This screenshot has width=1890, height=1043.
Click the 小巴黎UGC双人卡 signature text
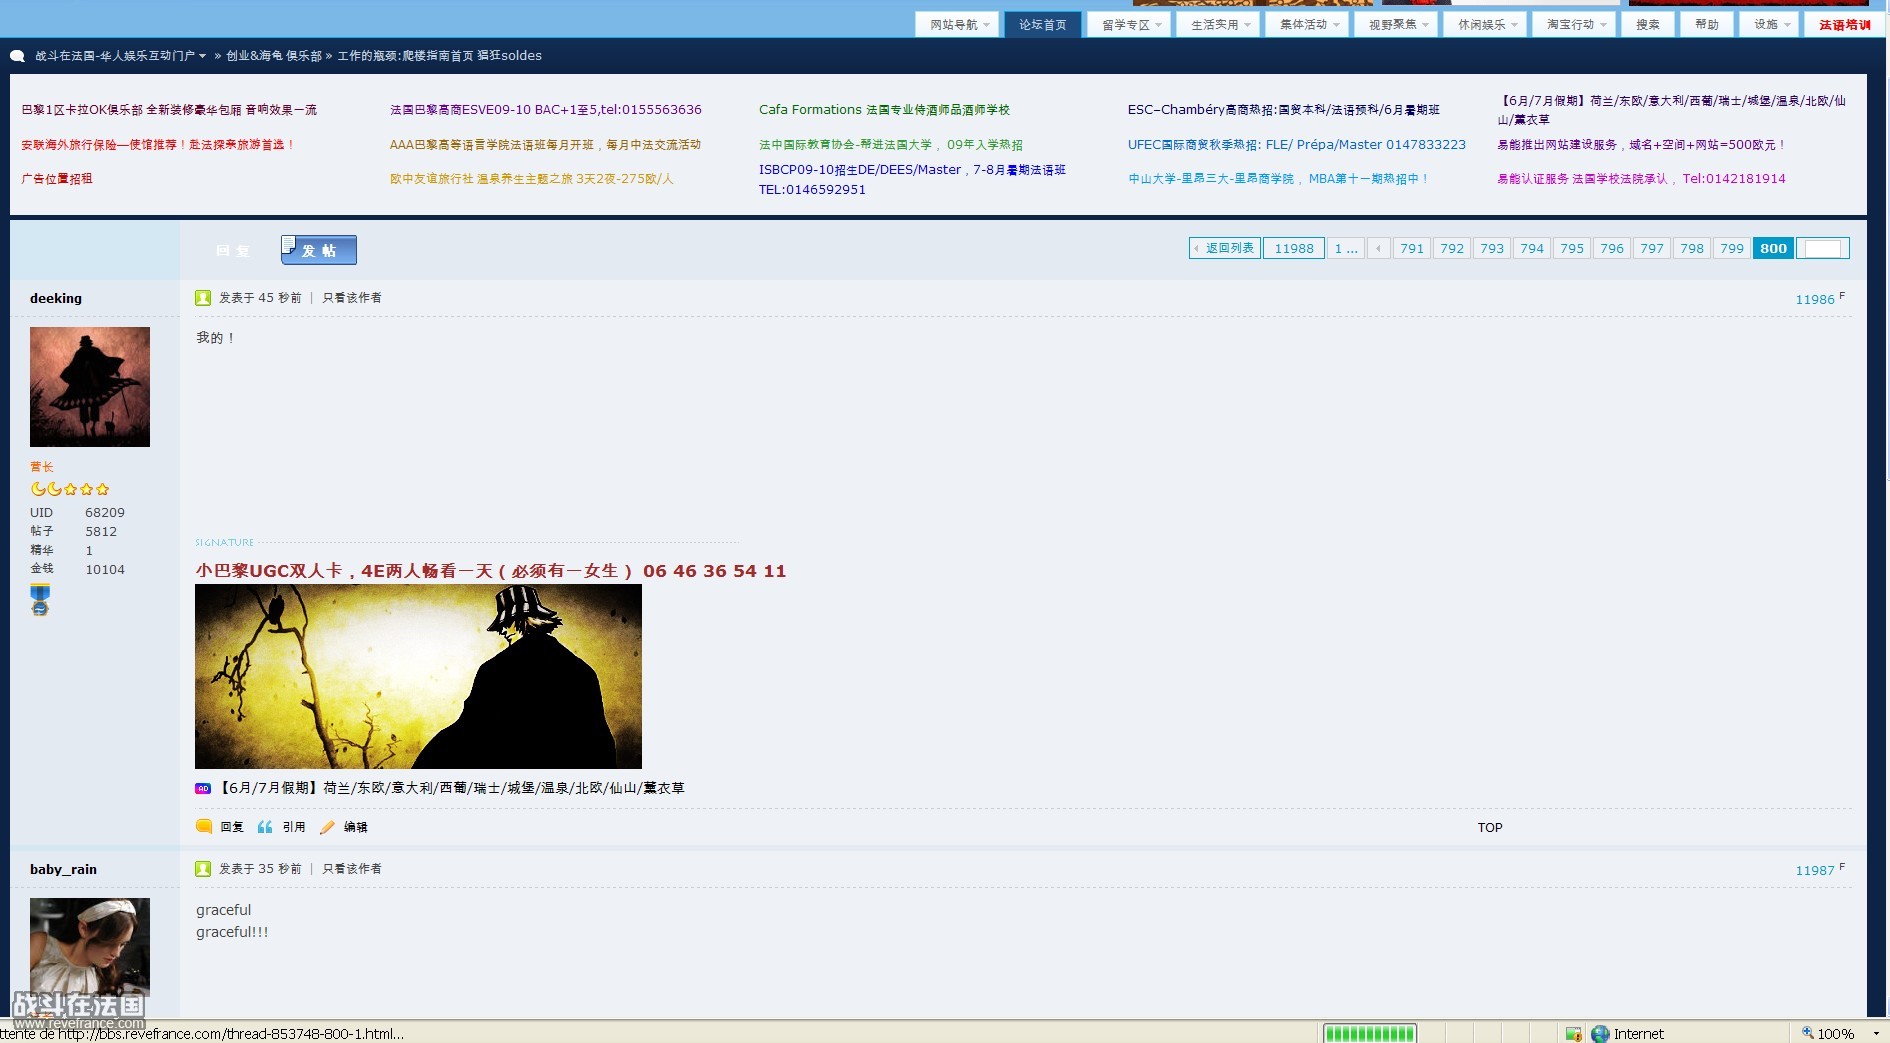pos(491,571)
